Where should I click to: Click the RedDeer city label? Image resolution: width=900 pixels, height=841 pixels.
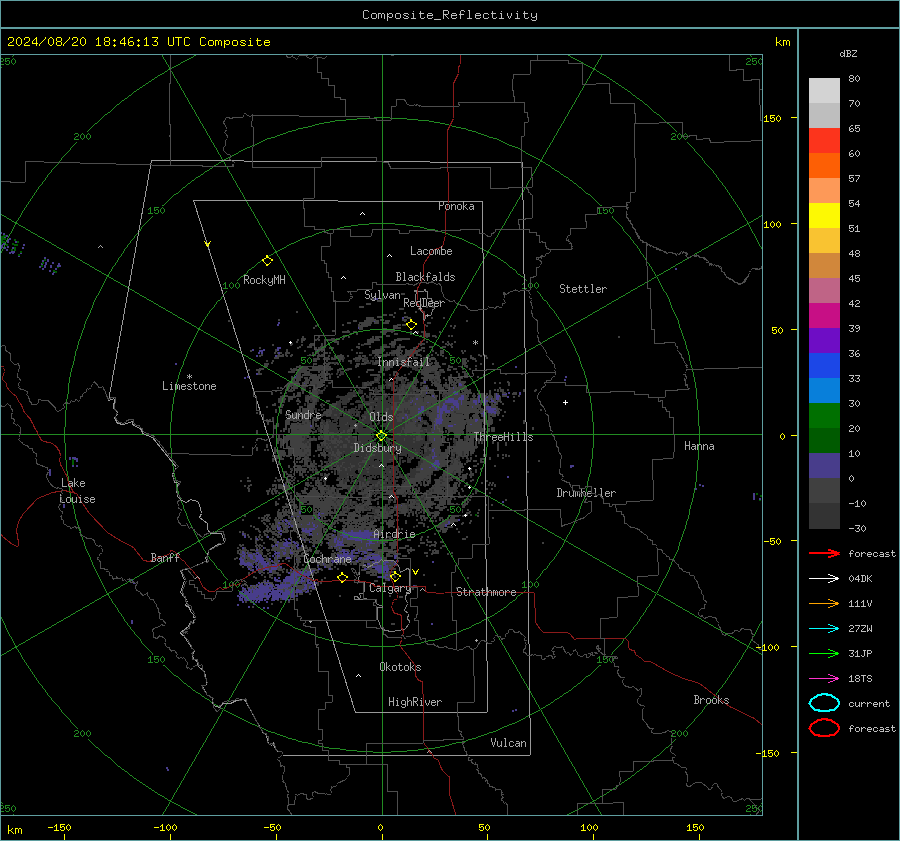(424, 303)
